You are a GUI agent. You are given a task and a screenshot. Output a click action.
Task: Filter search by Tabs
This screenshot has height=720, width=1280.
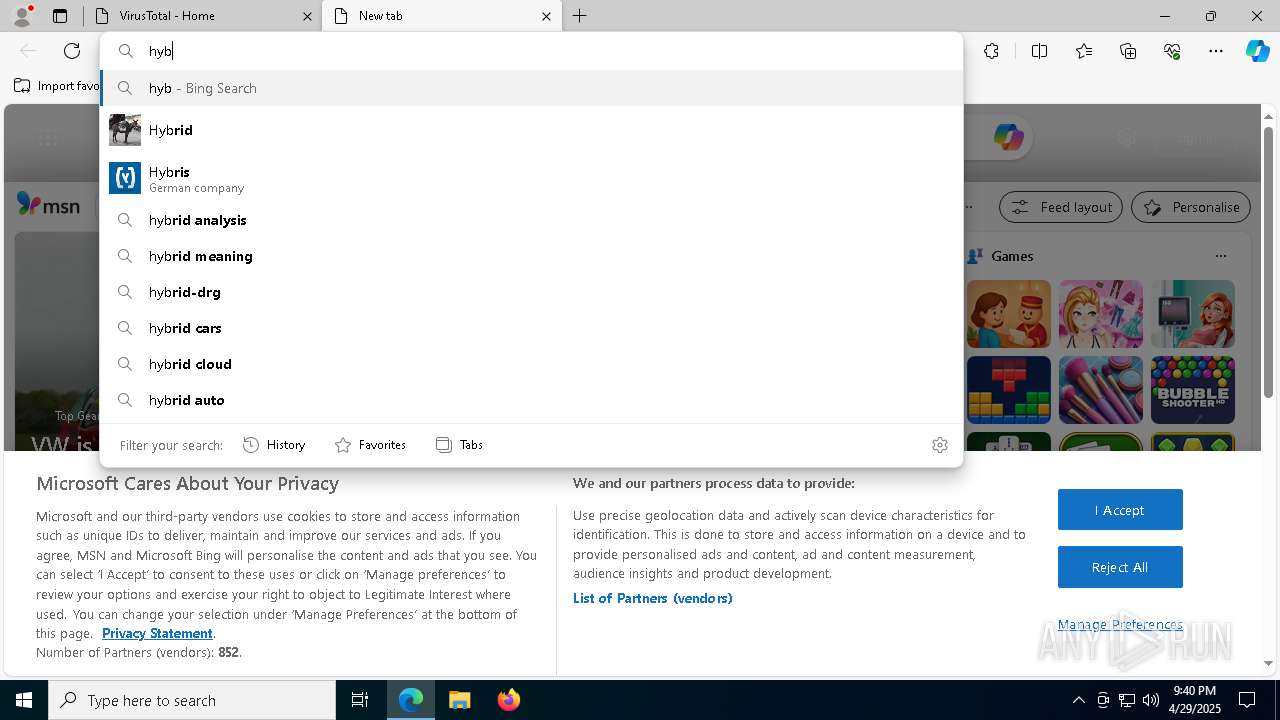click(459, 445)
